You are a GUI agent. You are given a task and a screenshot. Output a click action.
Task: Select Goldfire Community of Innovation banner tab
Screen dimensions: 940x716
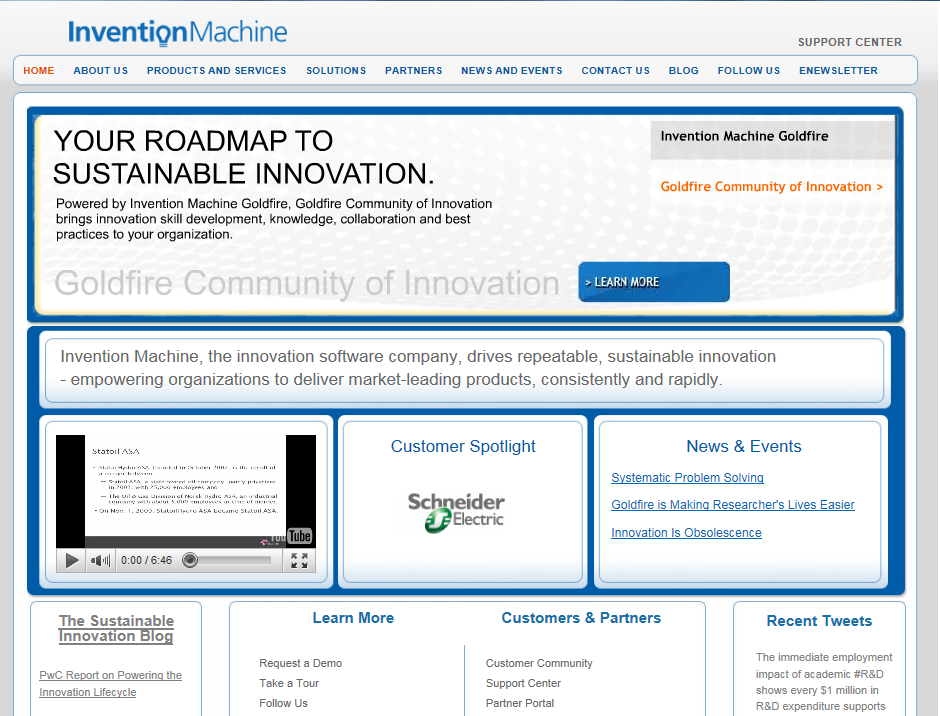click(772, 186)
